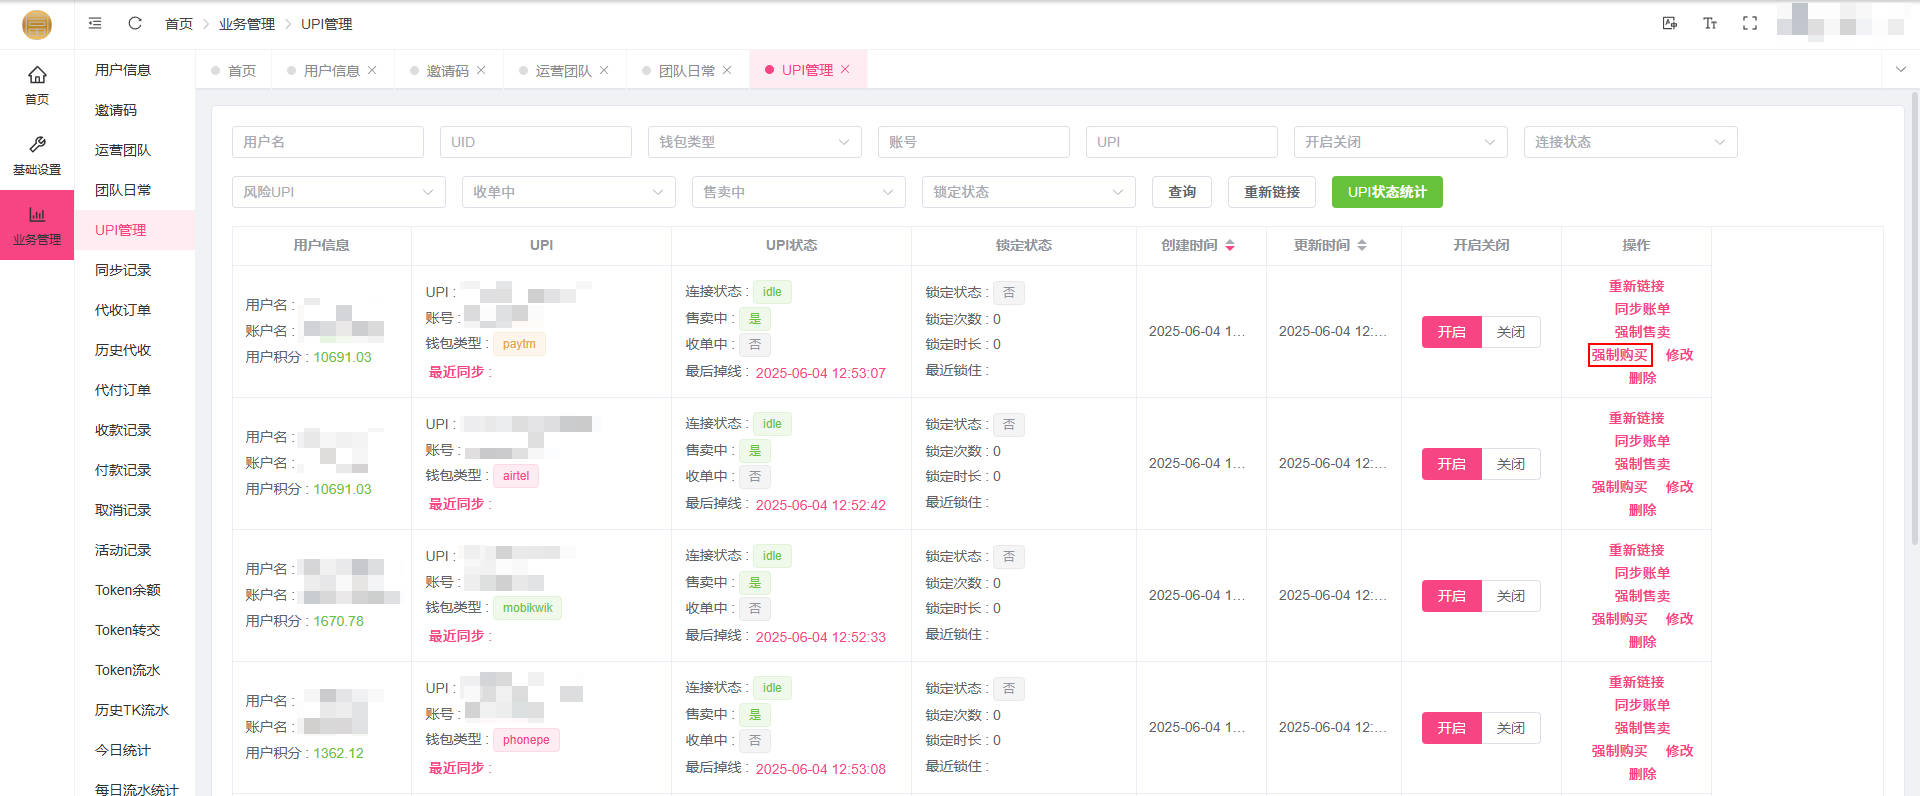Open 基础设置 wrench icon section

[x=37, y=155]
